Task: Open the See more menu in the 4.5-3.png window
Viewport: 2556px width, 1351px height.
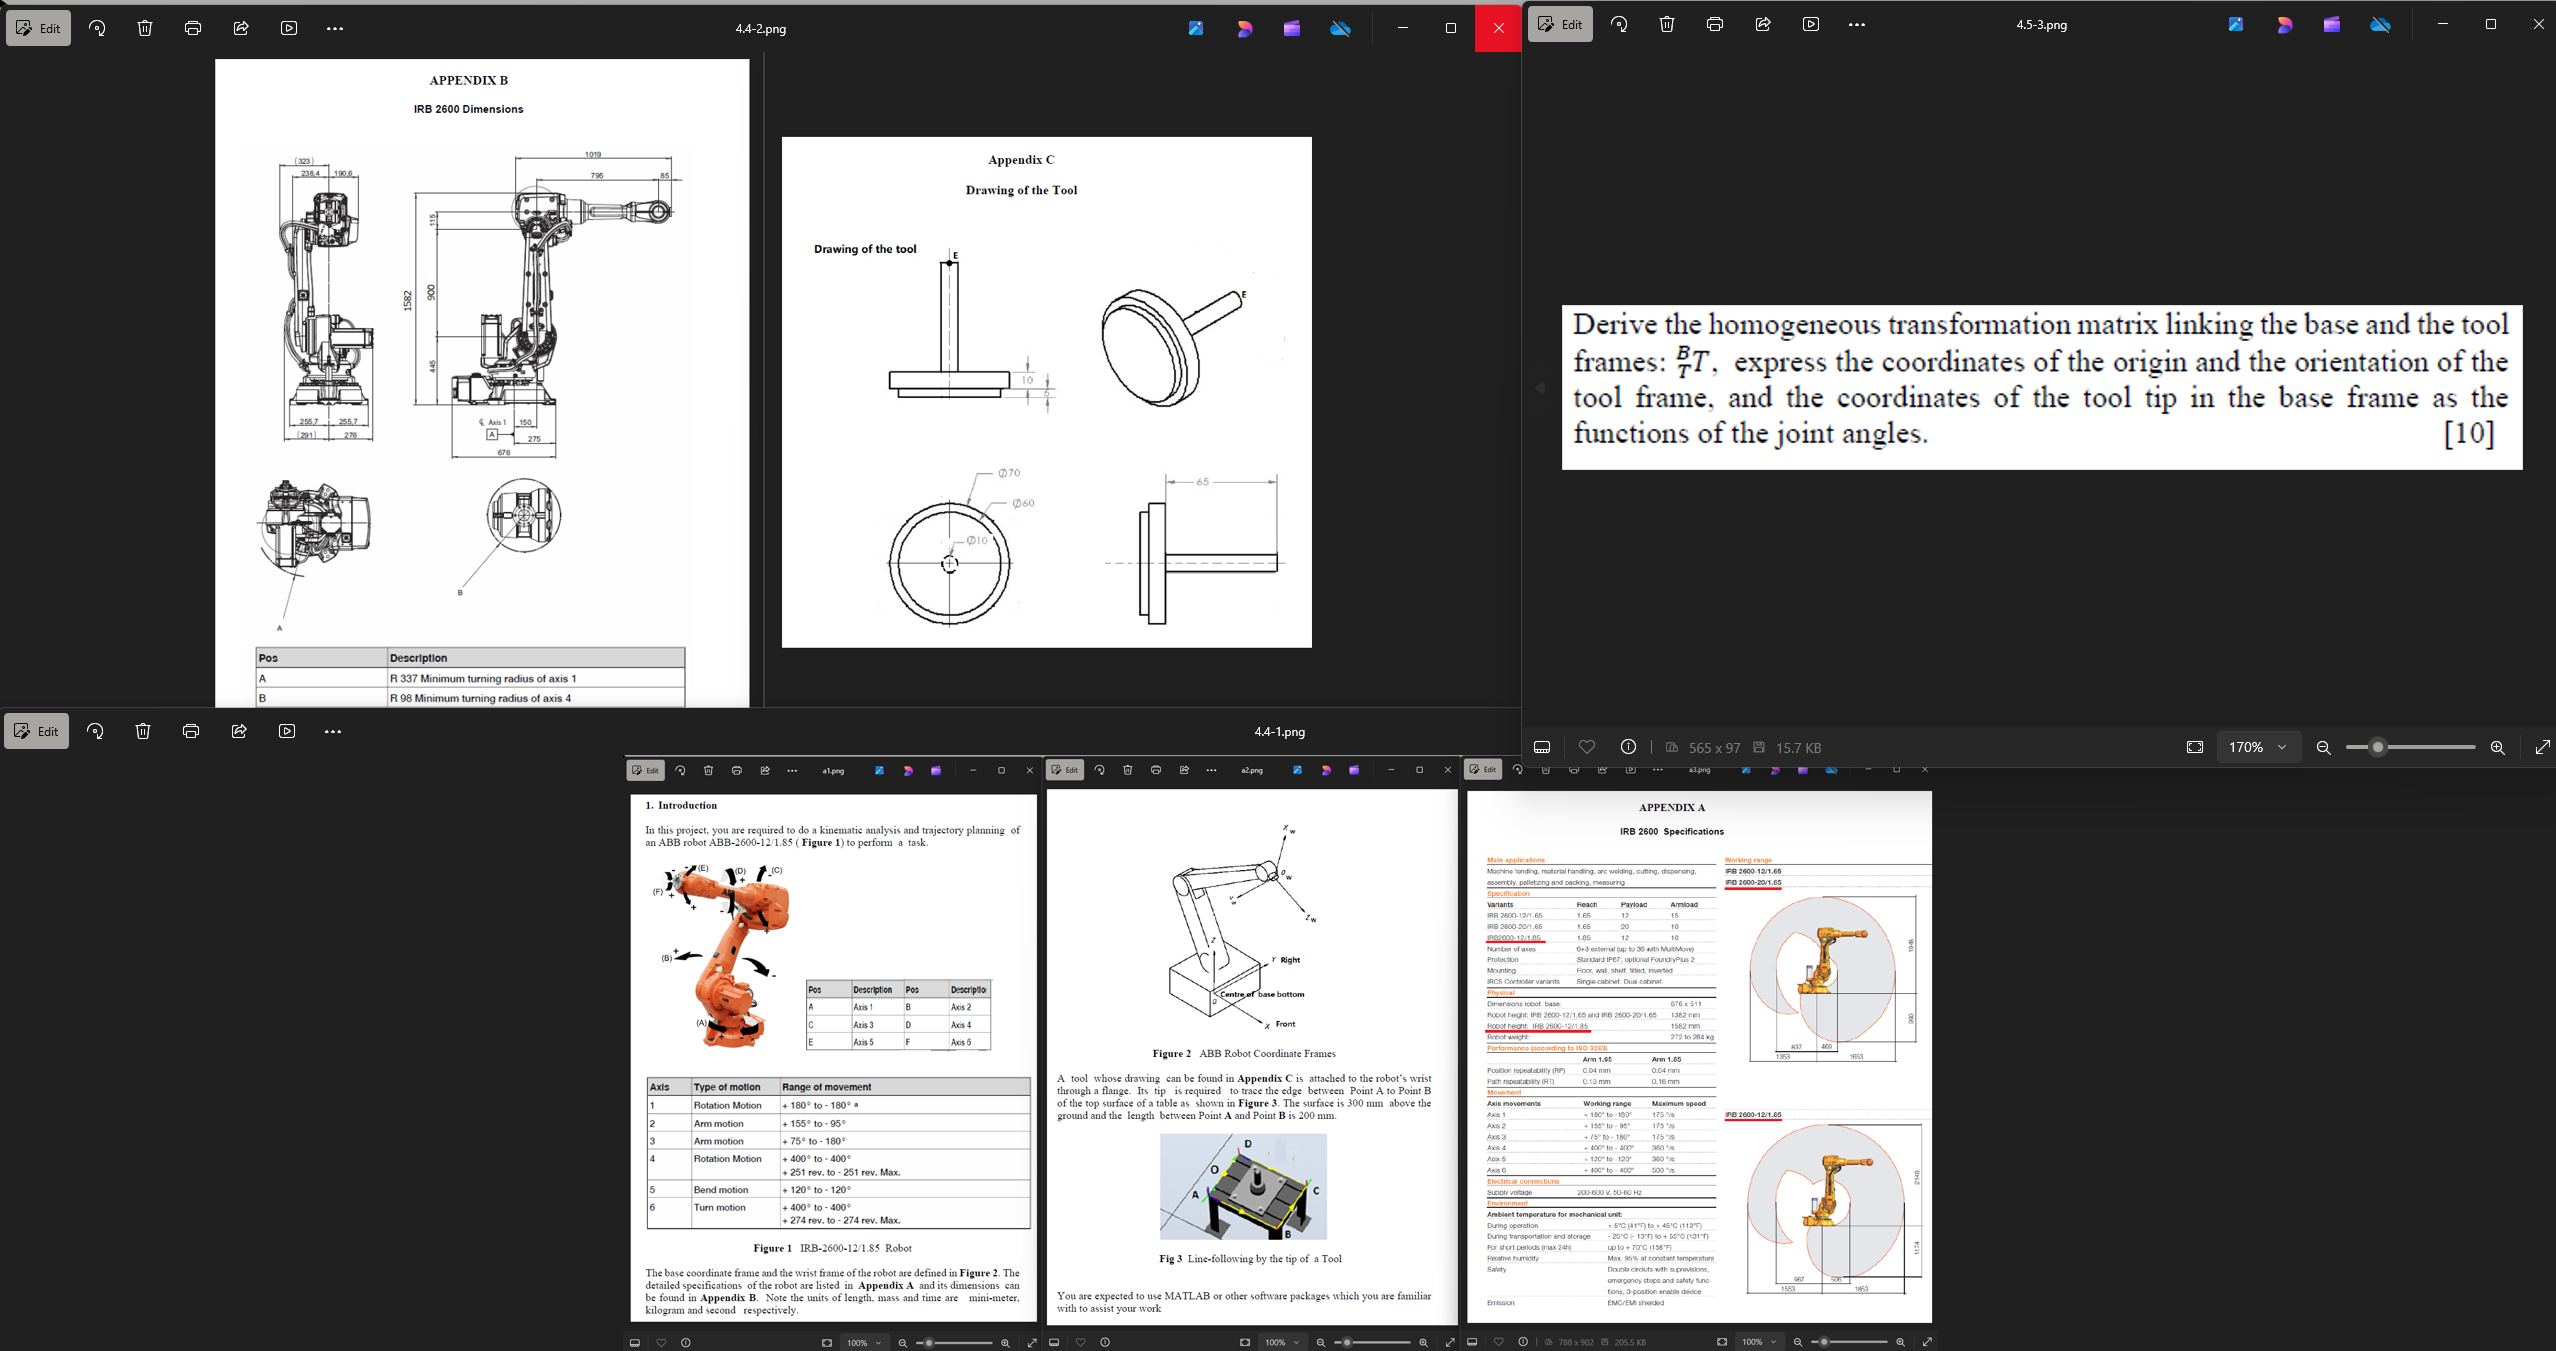Action: (1857, 25)
